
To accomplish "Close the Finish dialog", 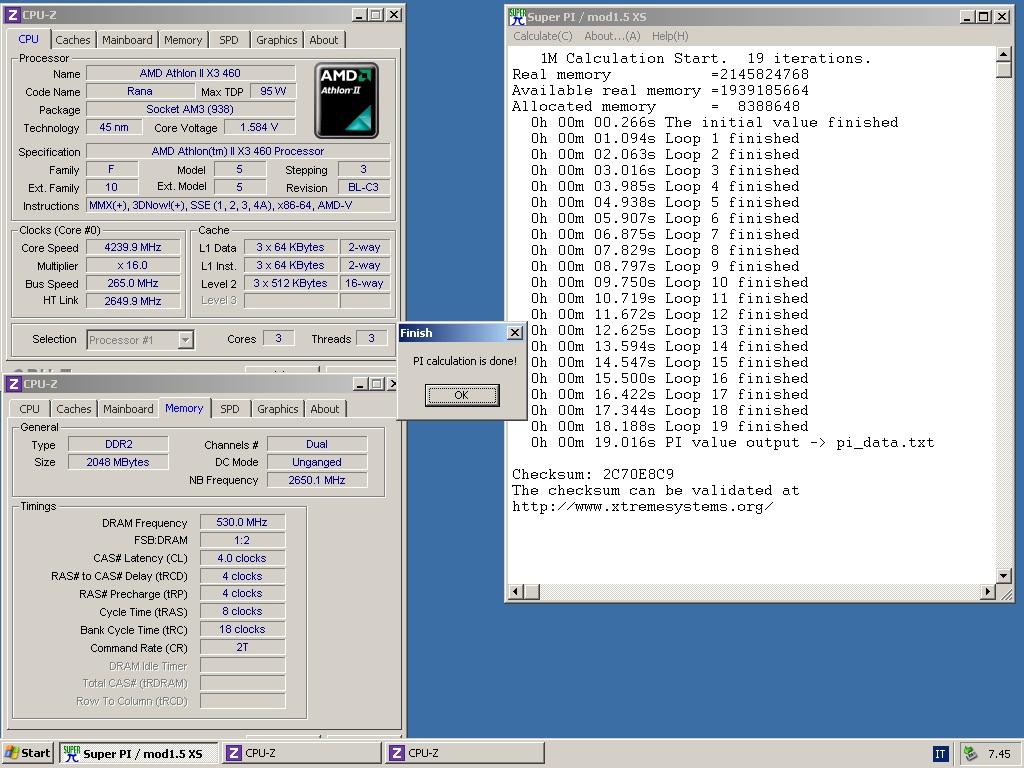I will [515, 333].
